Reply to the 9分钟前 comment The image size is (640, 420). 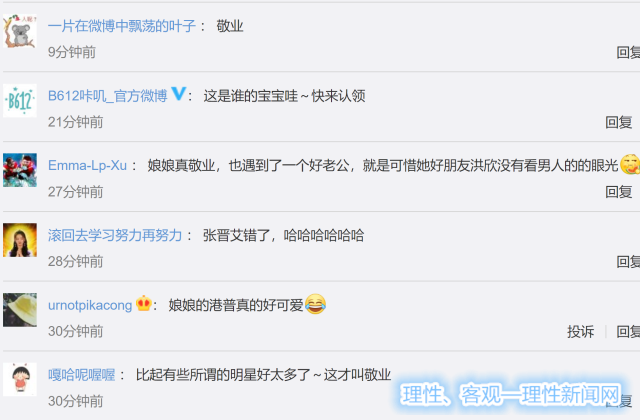[x=628, y=52]
